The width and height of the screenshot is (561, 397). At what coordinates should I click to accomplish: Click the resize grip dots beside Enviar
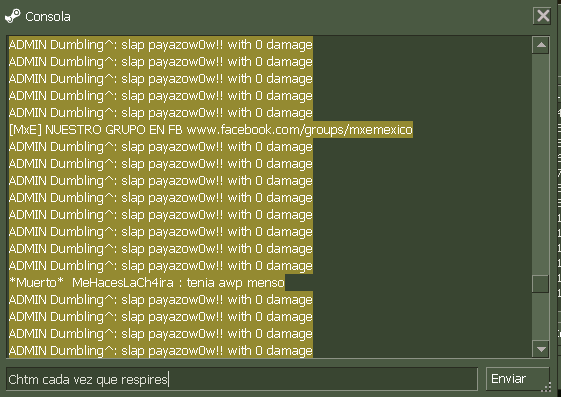(547, 387)
